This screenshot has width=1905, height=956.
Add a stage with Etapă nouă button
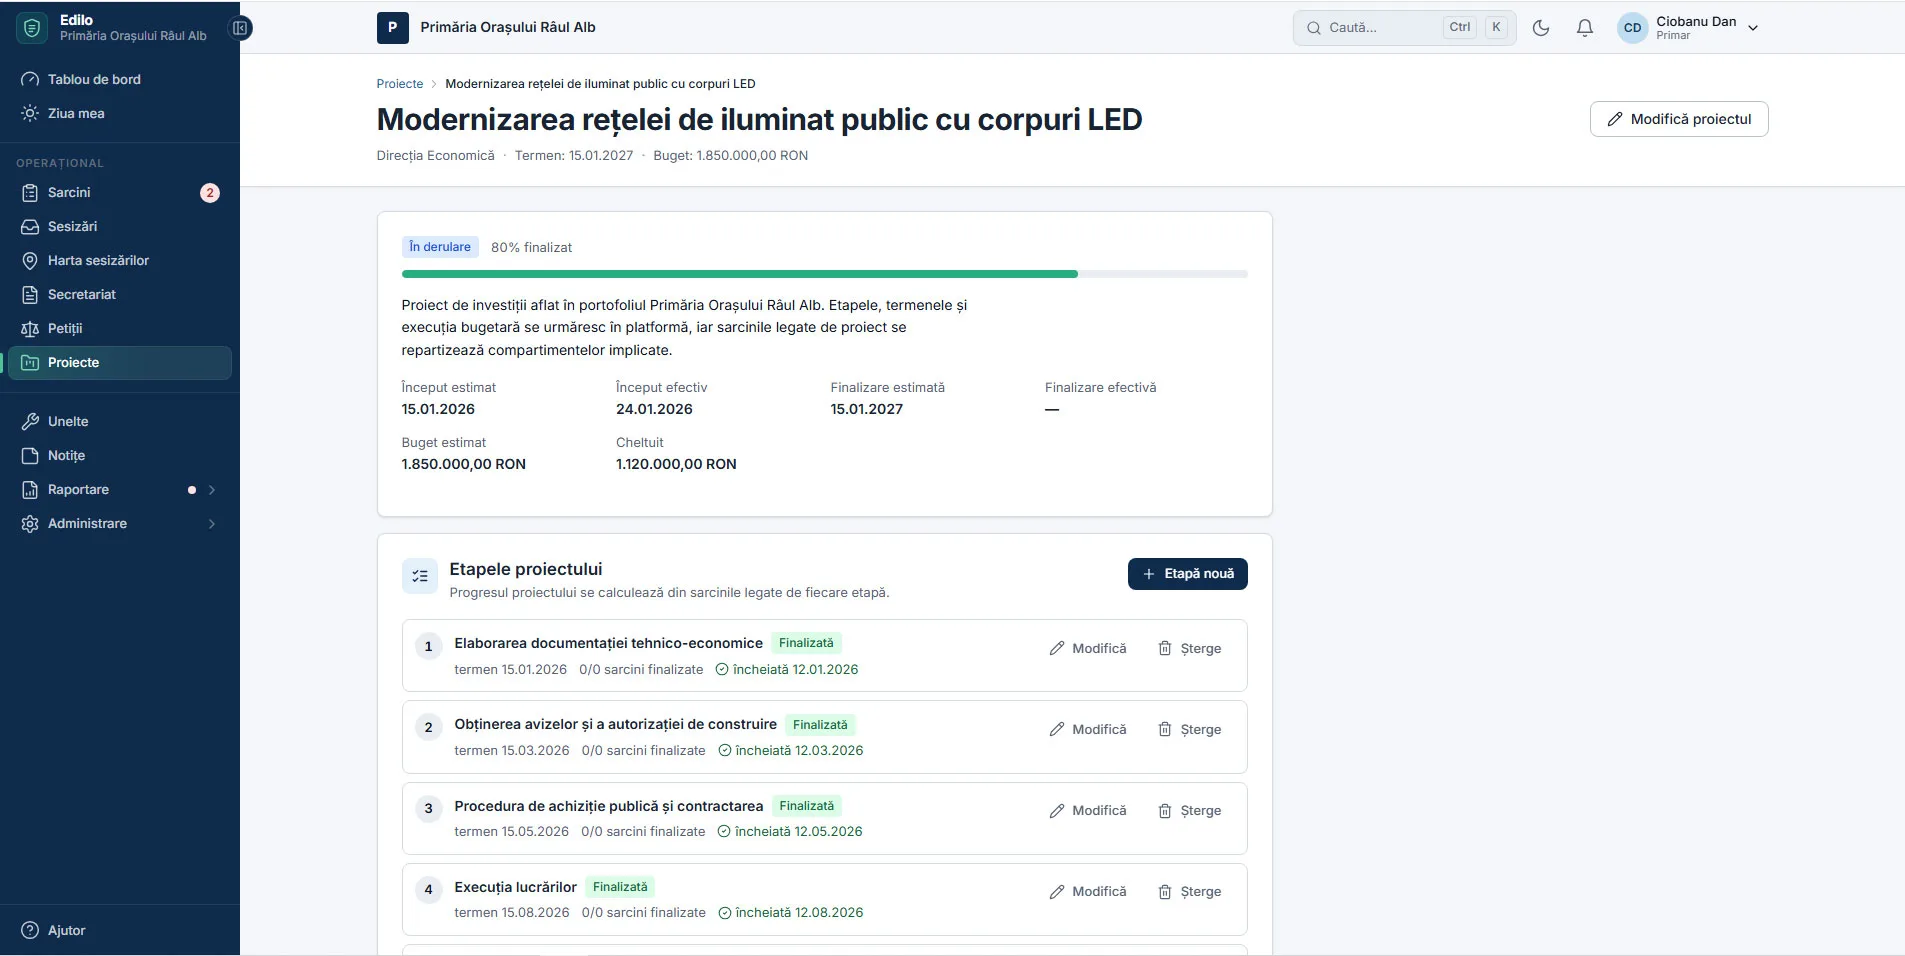coord(1188,574)
